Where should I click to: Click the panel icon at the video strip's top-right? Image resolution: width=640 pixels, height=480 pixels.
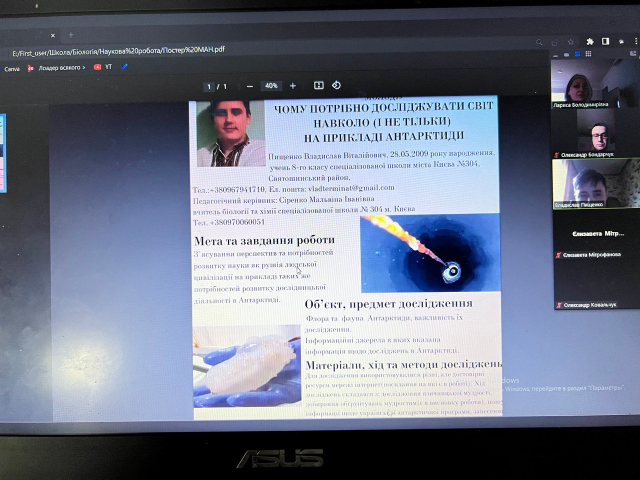pyautogui.click(x=633, y=53)
